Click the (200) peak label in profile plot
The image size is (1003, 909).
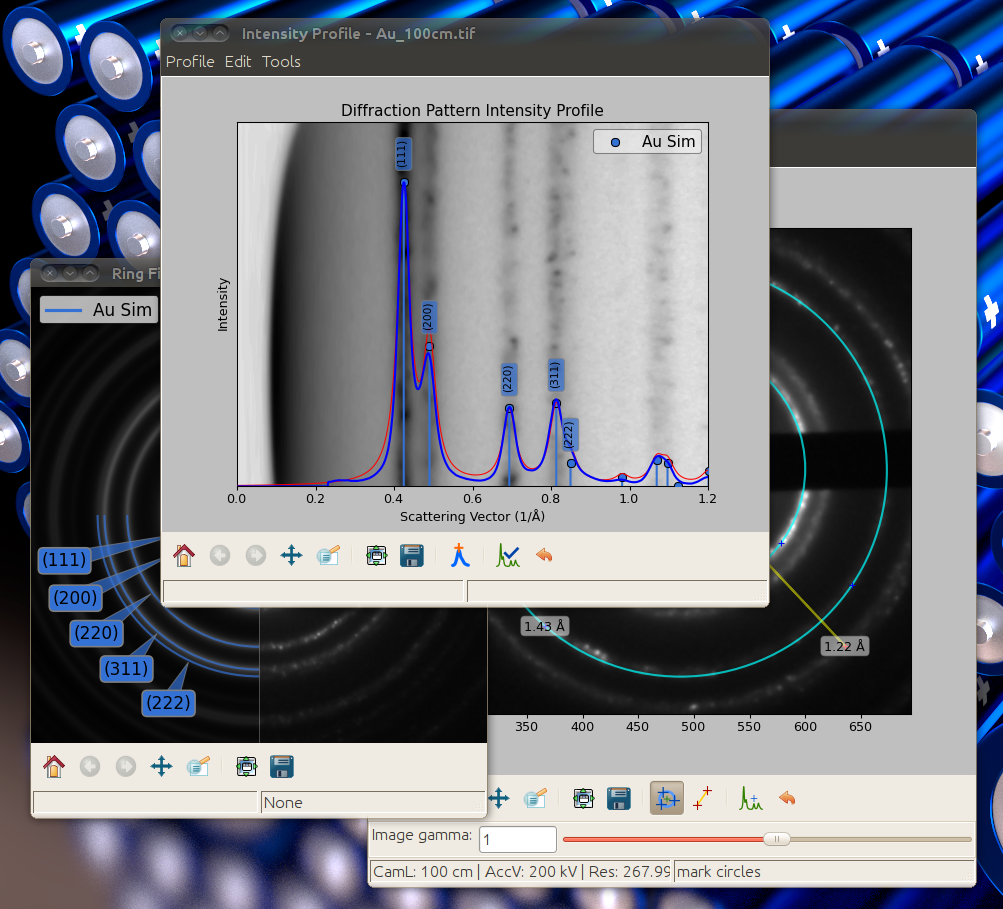click(428, 317)
